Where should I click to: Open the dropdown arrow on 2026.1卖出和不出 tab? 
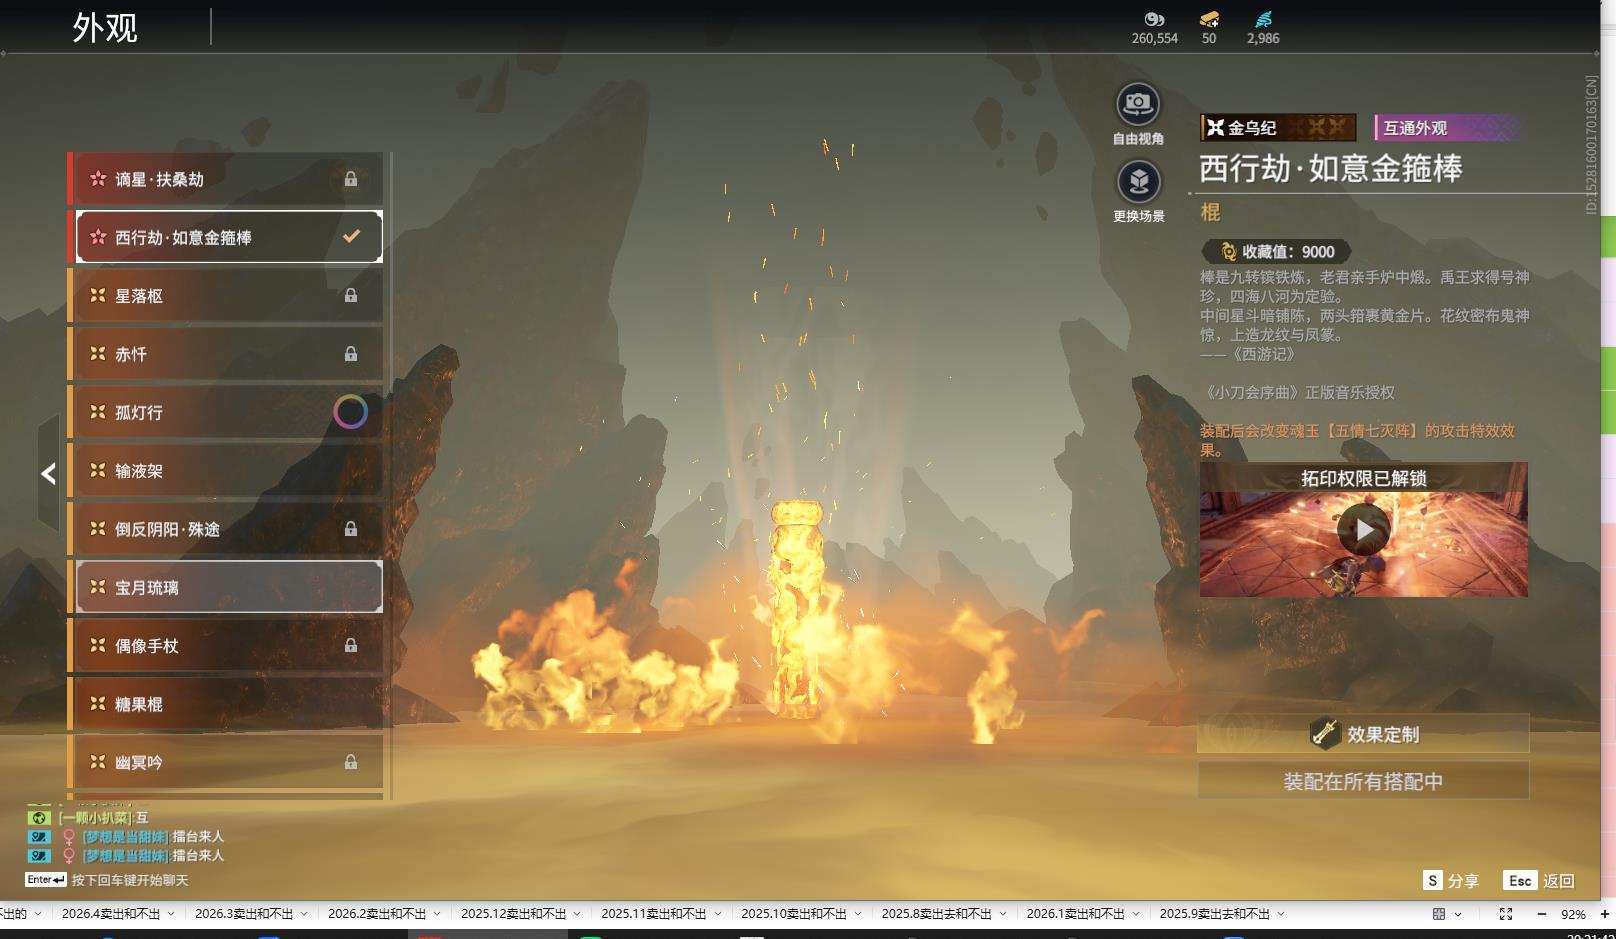(1135, 914)
